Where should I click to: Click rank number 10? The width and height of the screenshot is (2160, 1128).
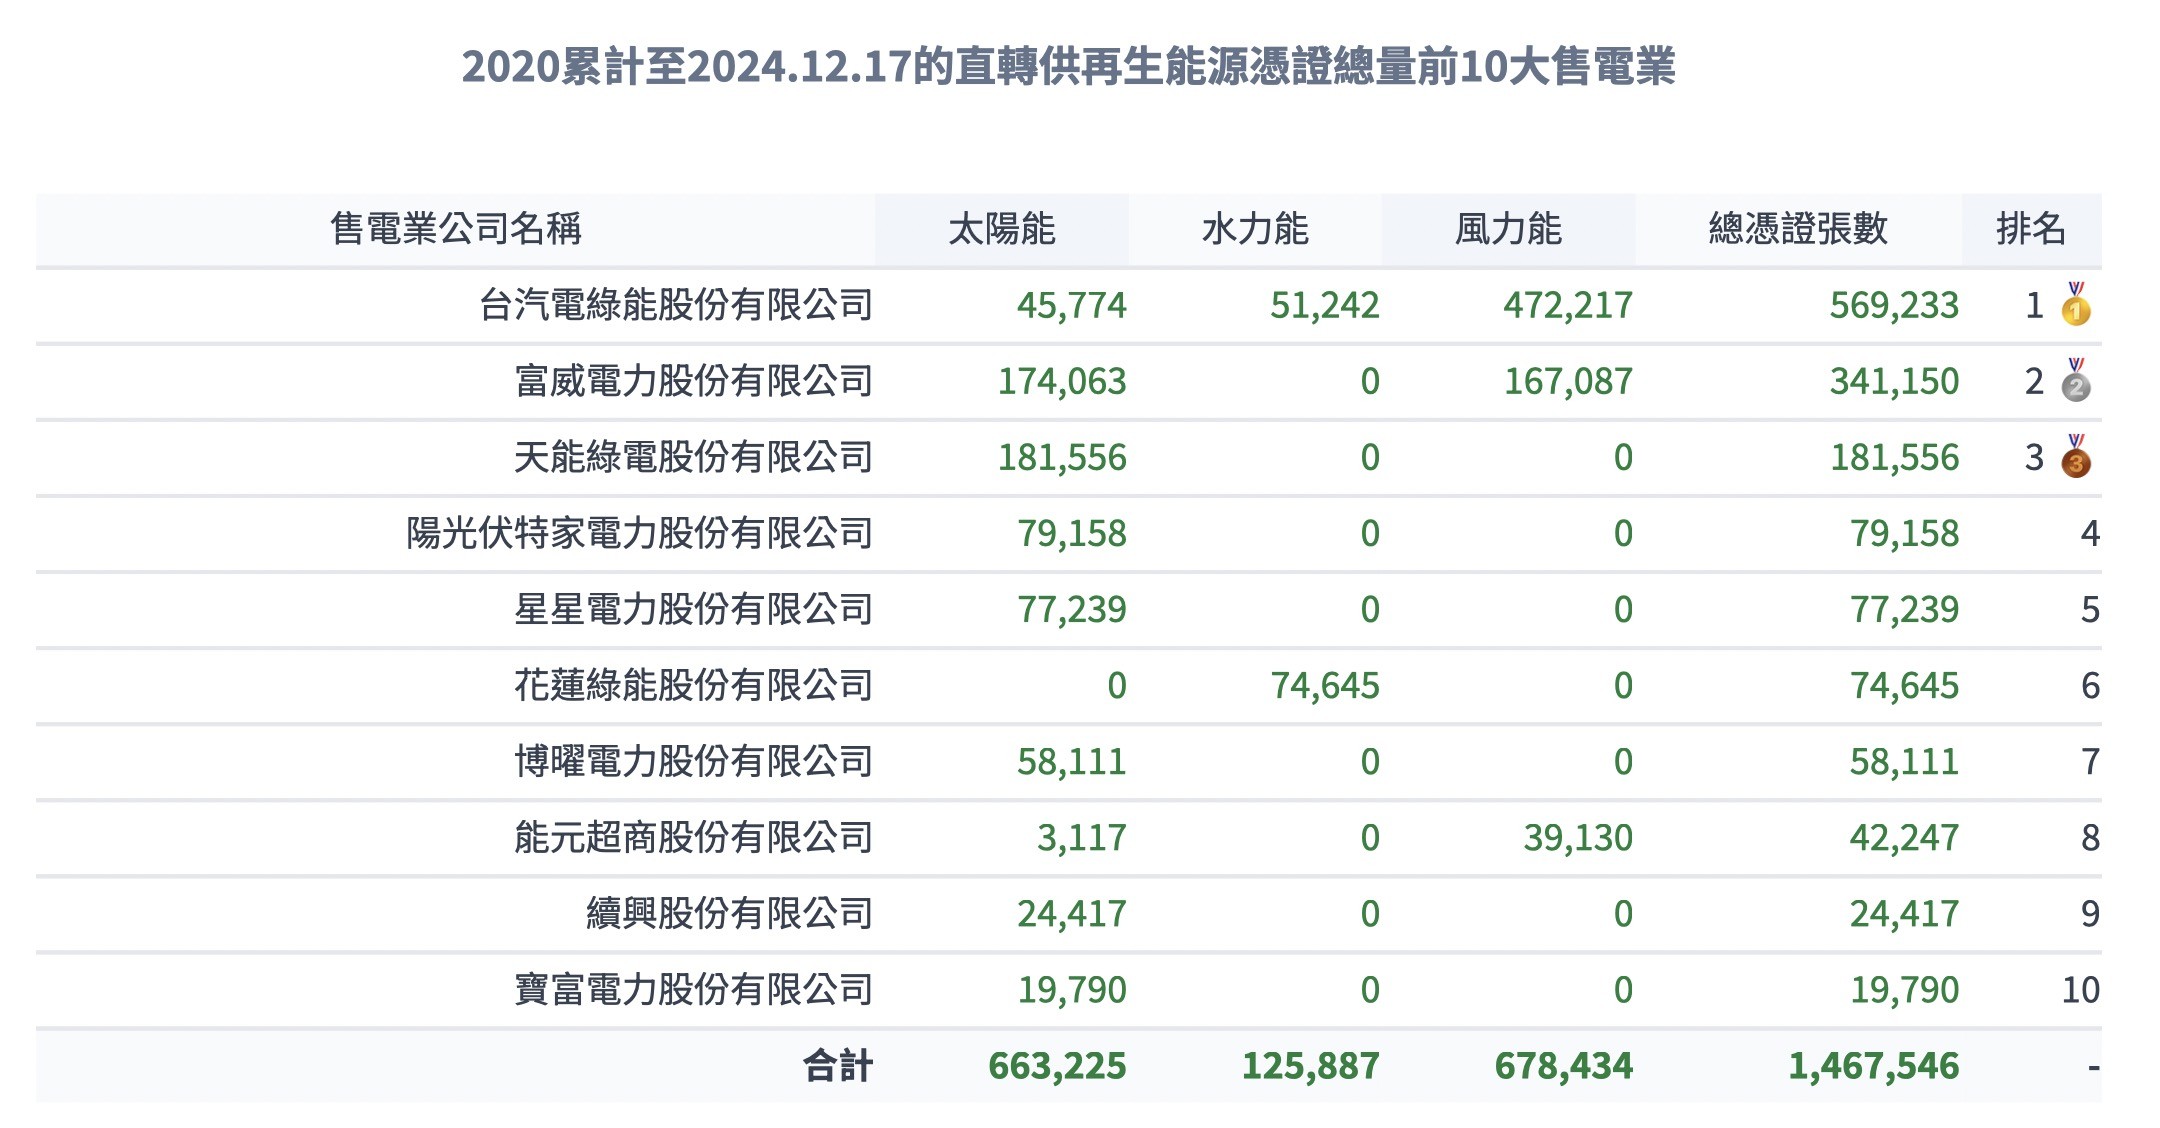2081,989
